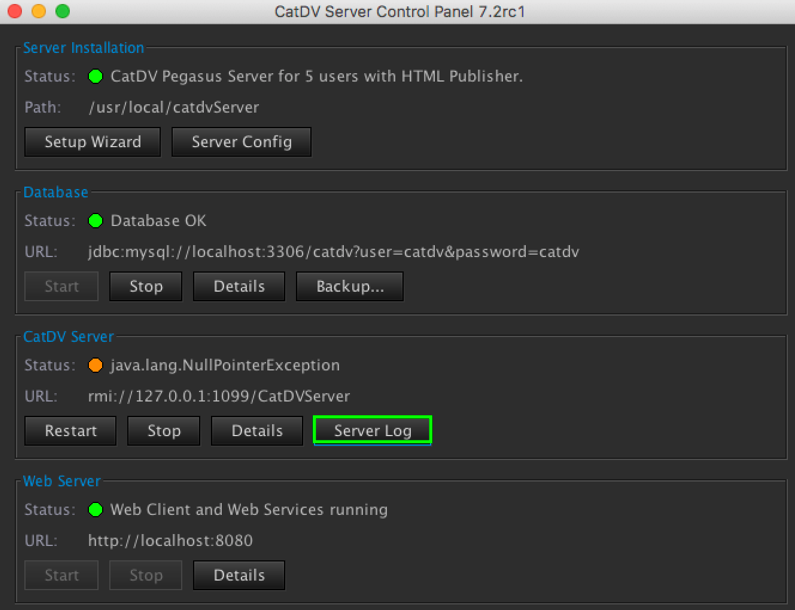Image resolution: width=795 pixels, height=610 pixels.
Task: Click the green Database status indicator
Action: (95, 221)
